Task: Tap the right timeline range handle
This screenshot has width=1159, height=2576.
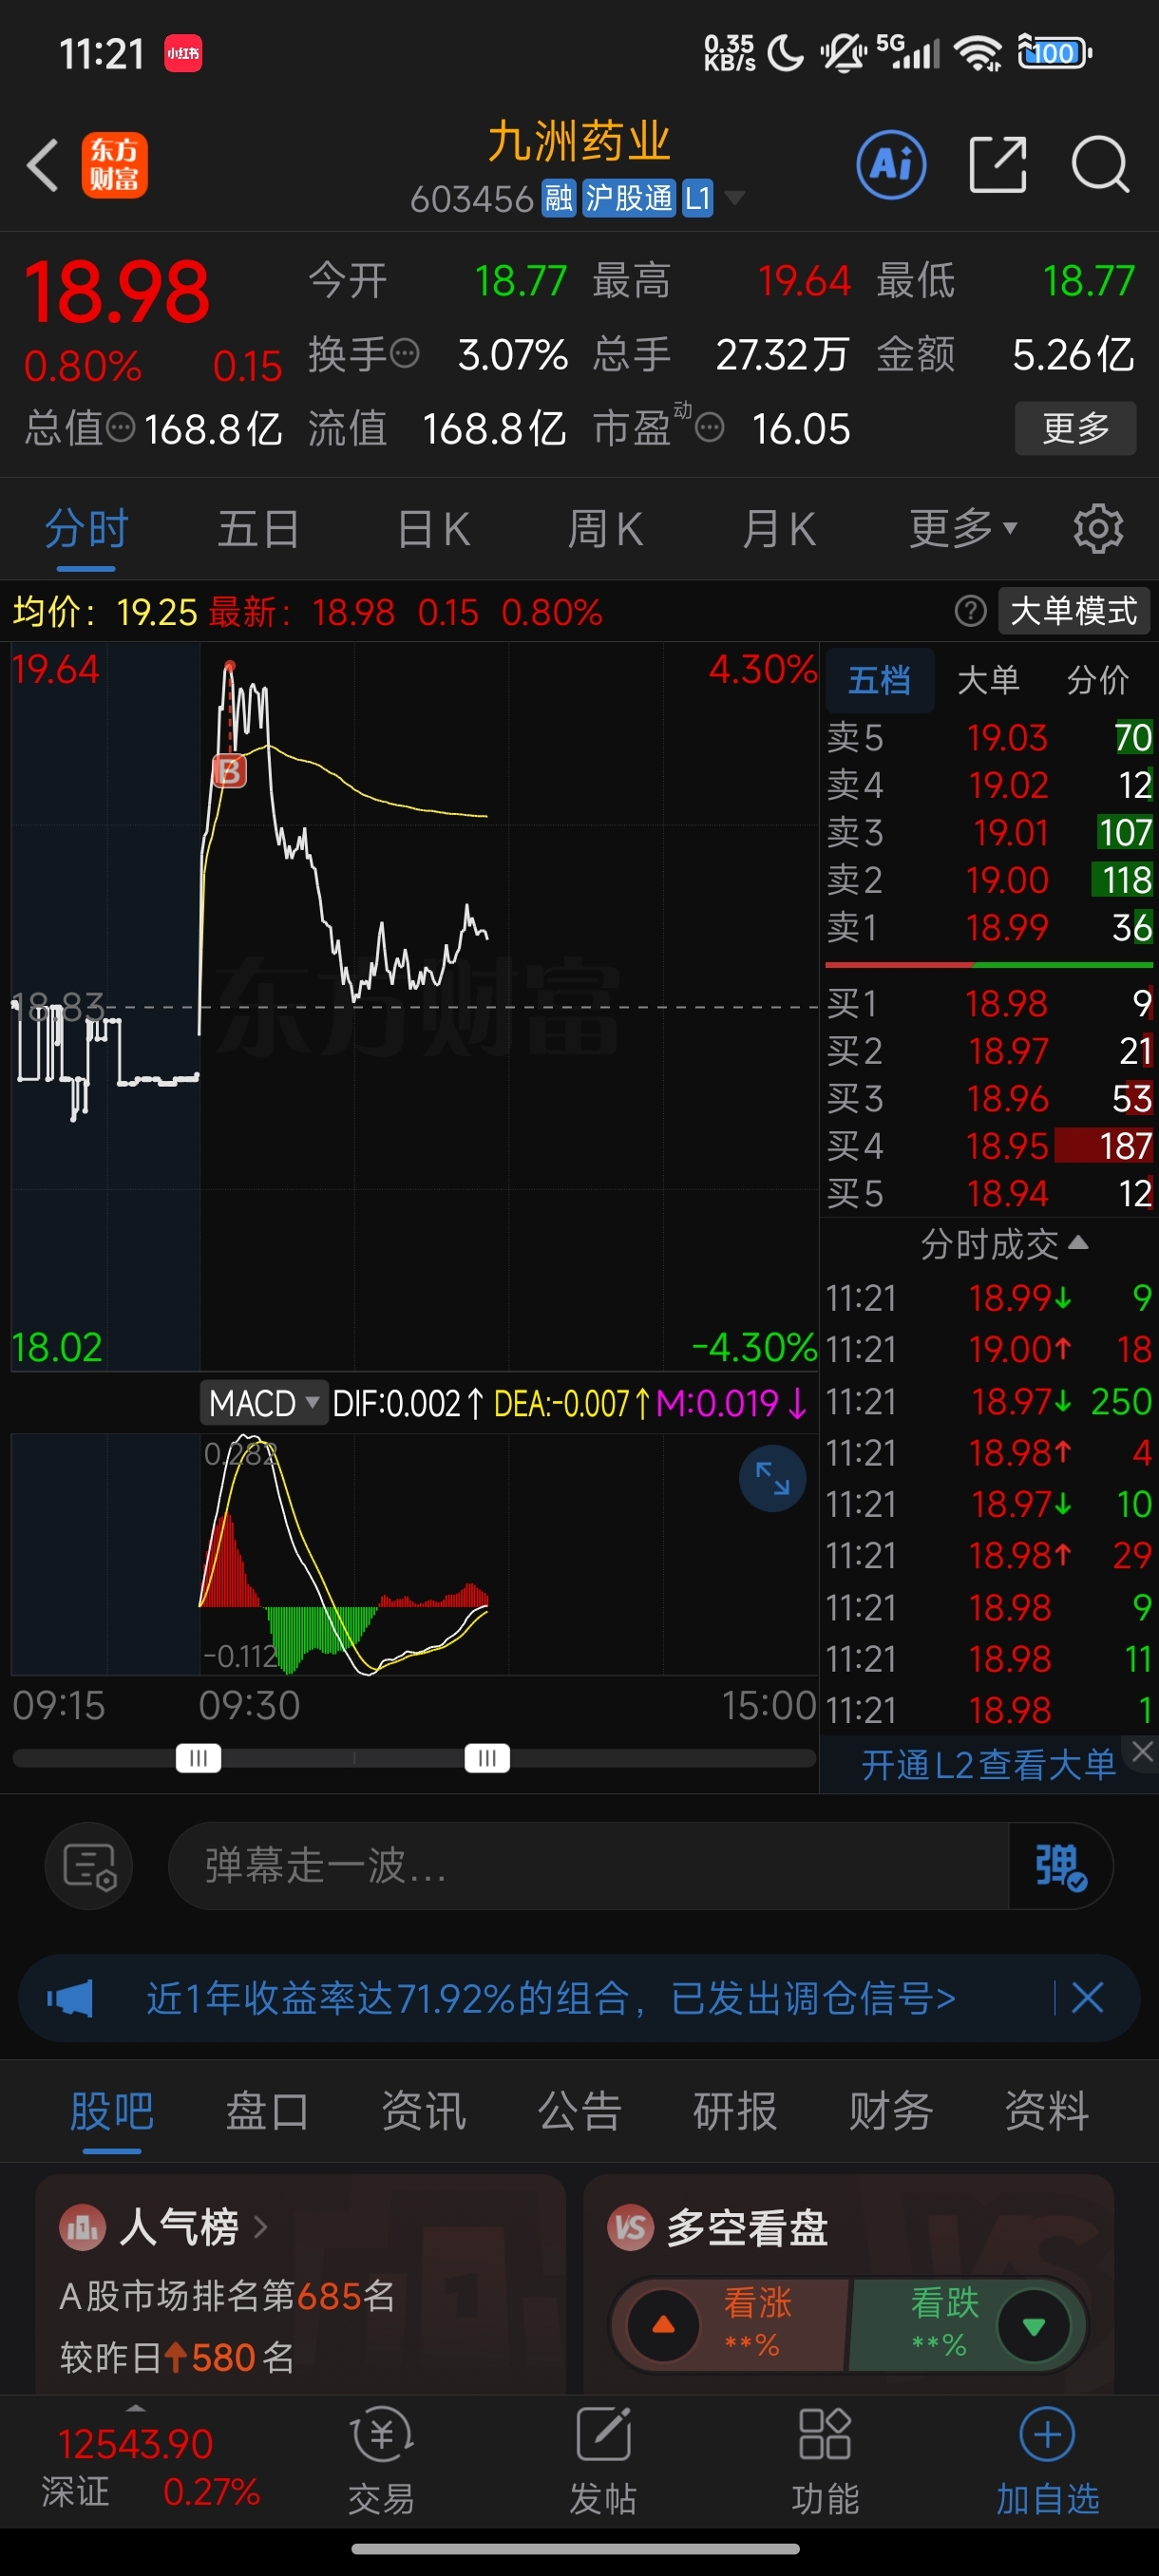Action: point(487,1758)
